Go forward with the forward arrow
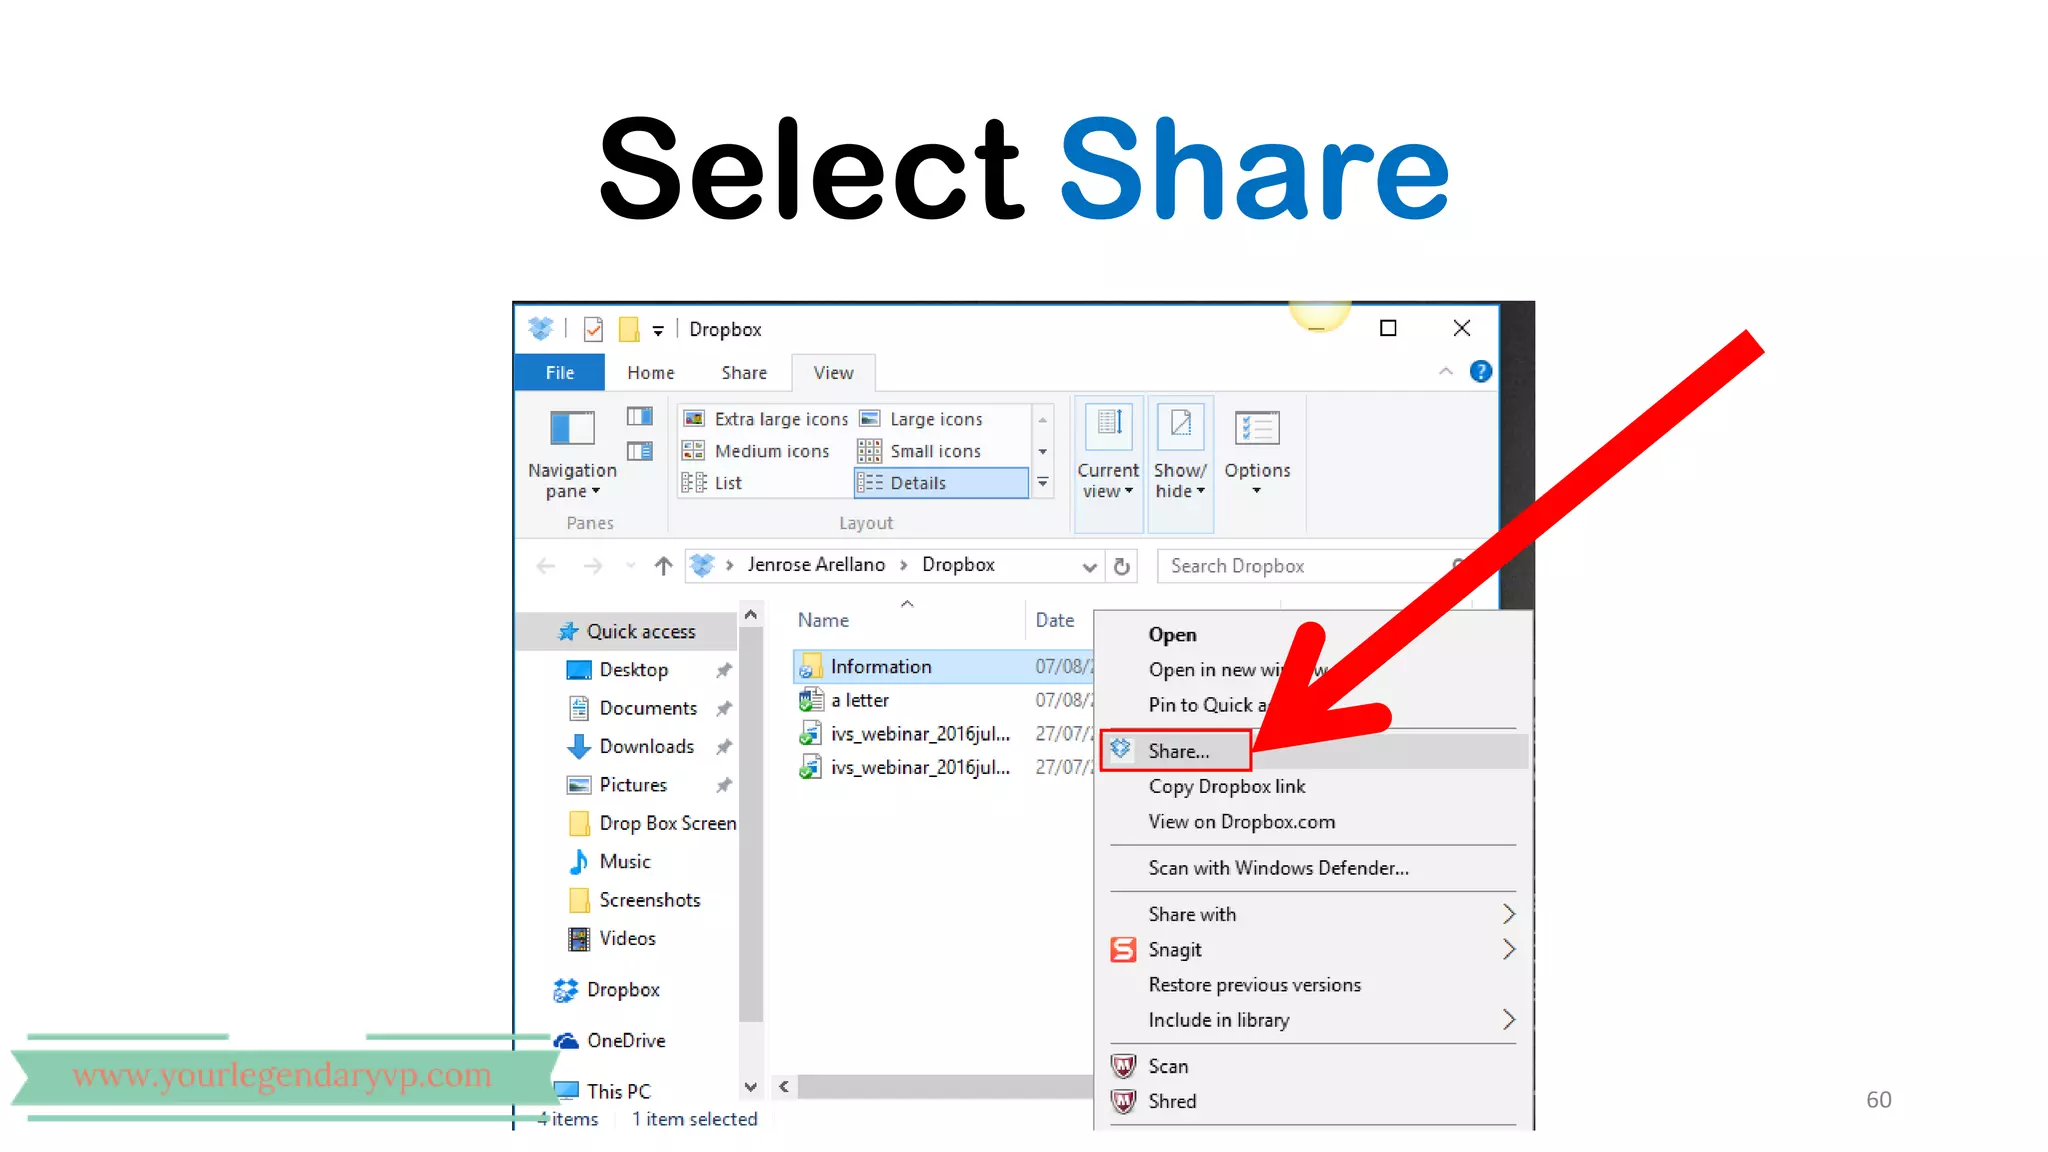Viewport: 2048px width, 1152px height. (x=593, y=566)
